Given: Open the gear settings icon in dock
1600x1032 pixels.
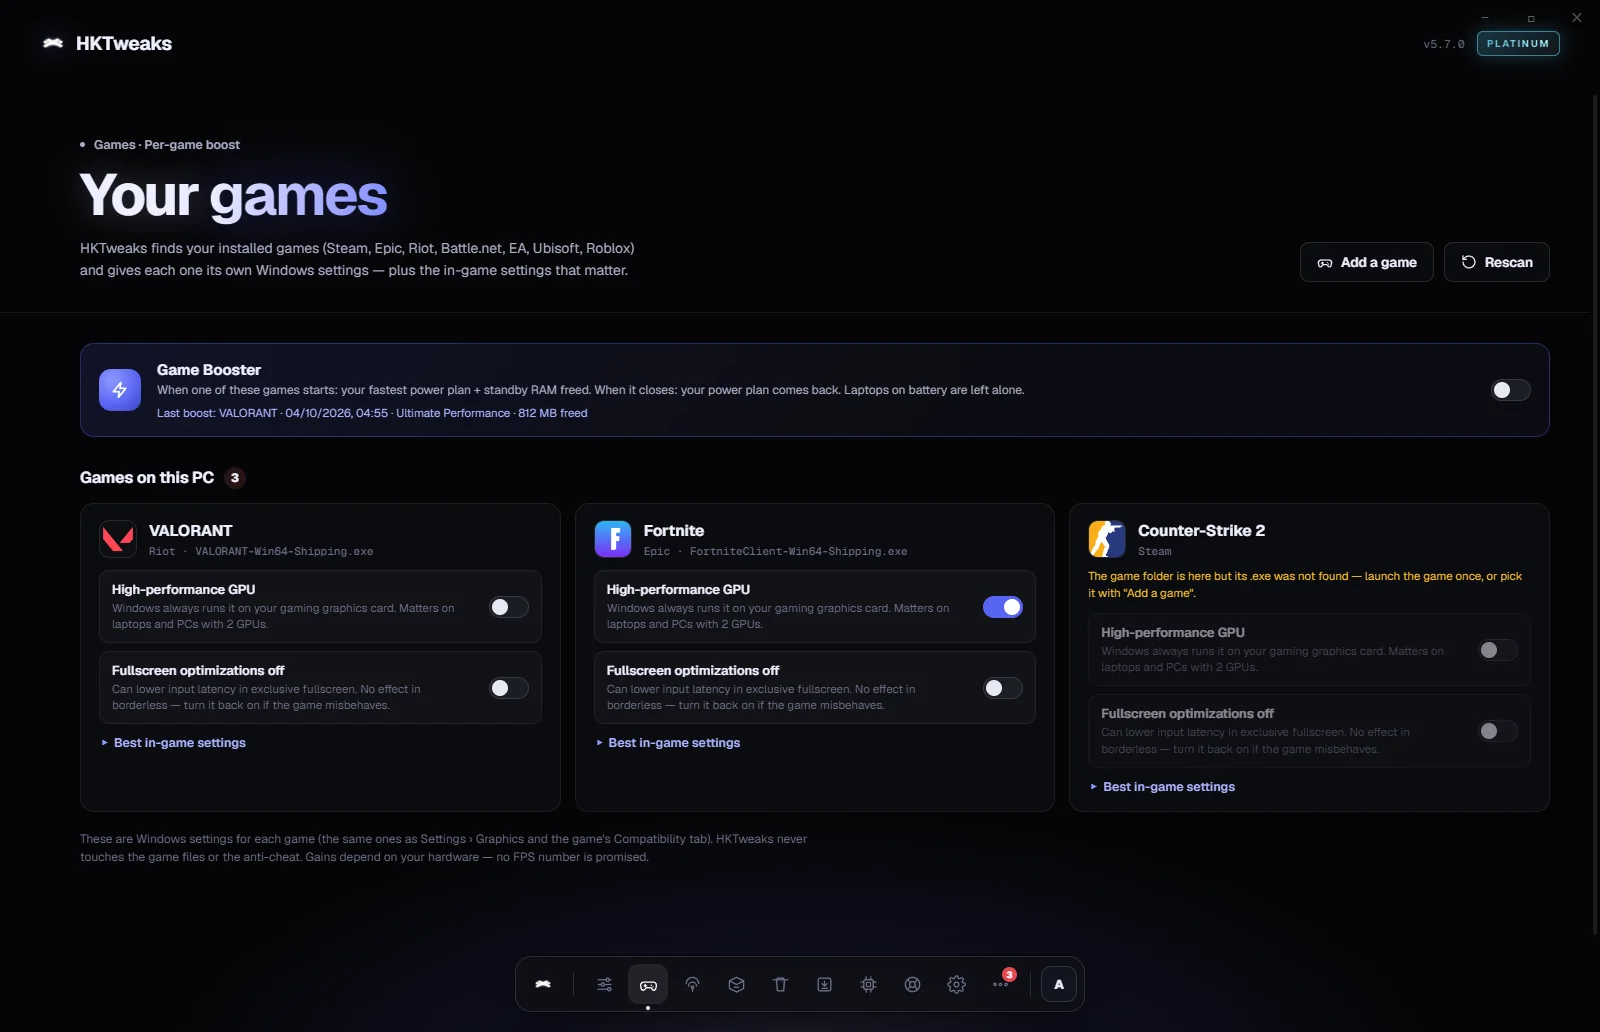Looking at the screenshot, I should pos(956,984).
